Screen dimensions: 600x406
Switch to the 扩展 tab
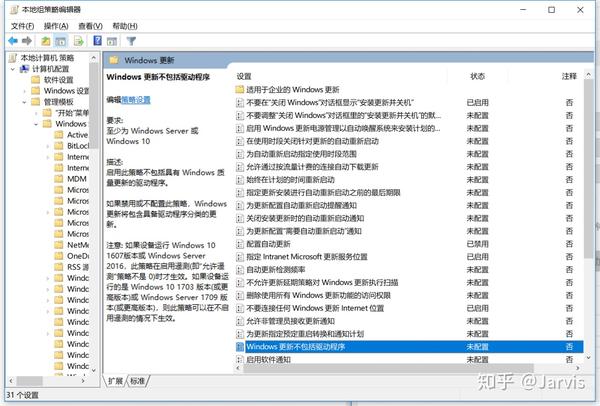(x=115, y=381)
